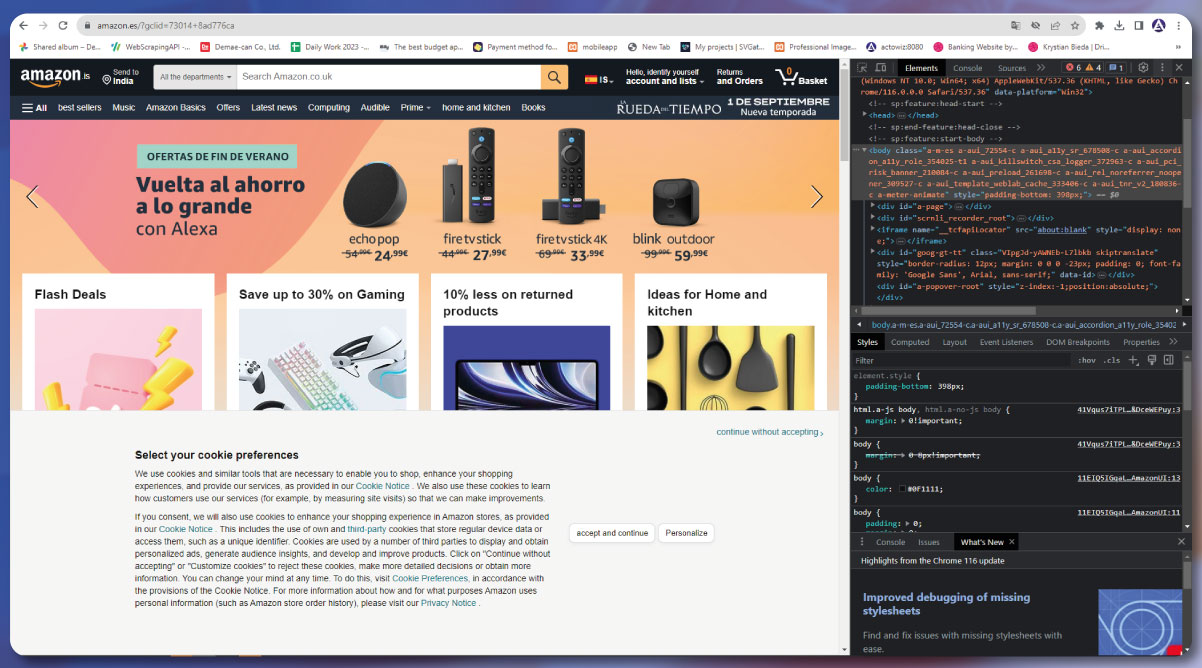Expand the margin property triangle in html.a-js body rule
Image resolution: width=1202 pixels, height=668 pixels.
point(901,421)
